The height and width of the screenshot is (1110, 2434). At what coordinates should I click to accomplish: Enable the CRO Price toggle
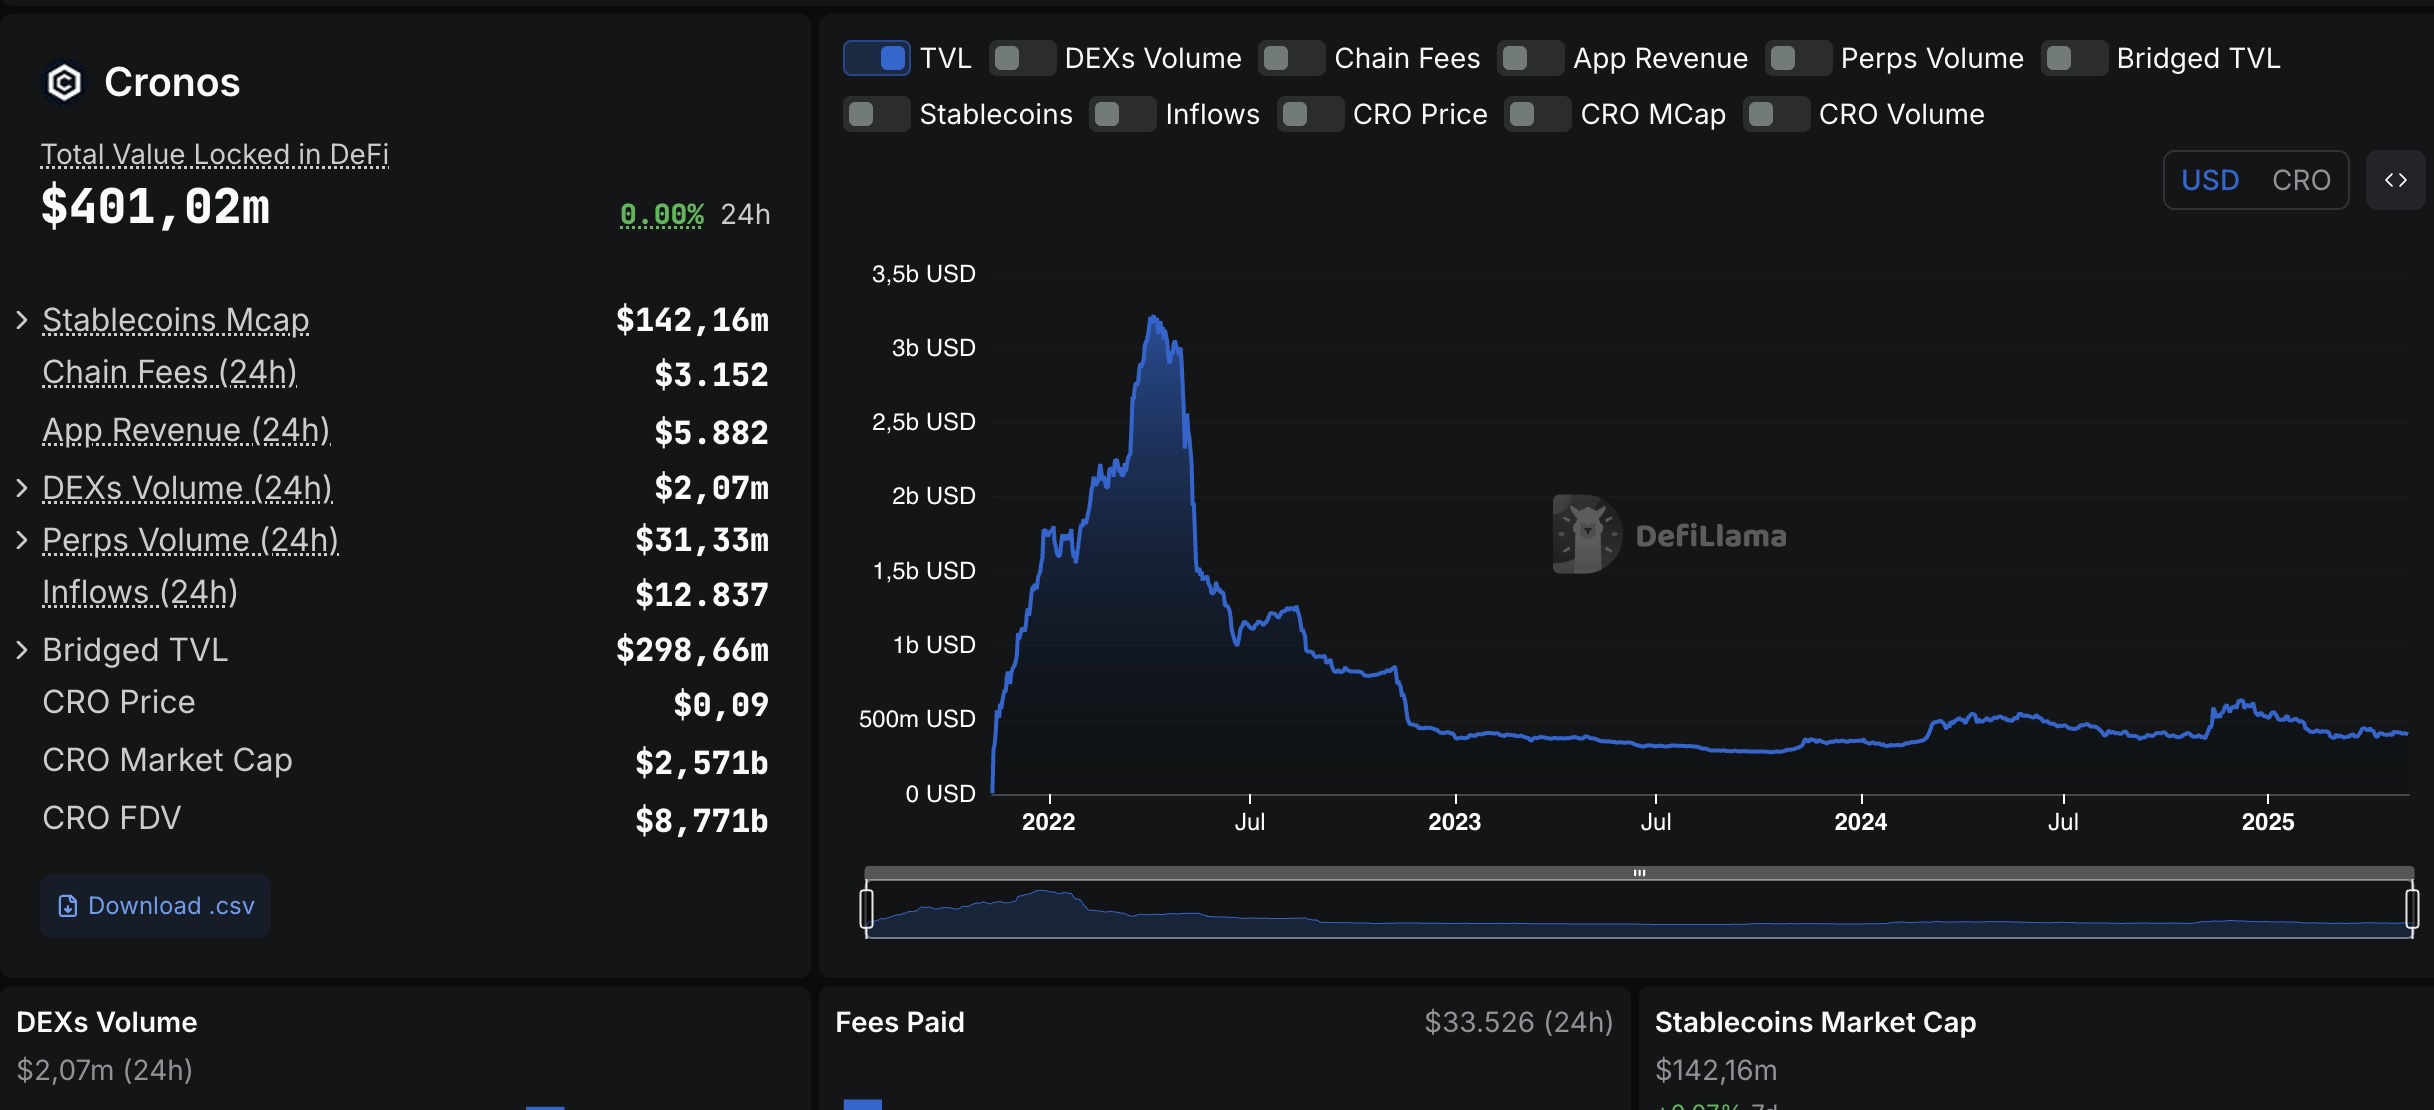1310,114
